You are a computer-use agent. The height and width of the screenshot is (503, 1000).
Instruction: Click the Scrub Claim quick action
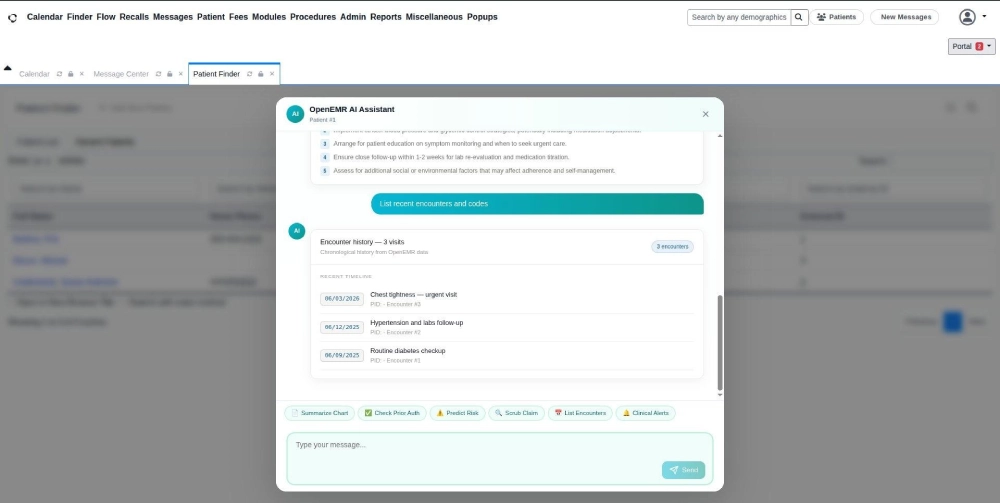click(516, 413)
